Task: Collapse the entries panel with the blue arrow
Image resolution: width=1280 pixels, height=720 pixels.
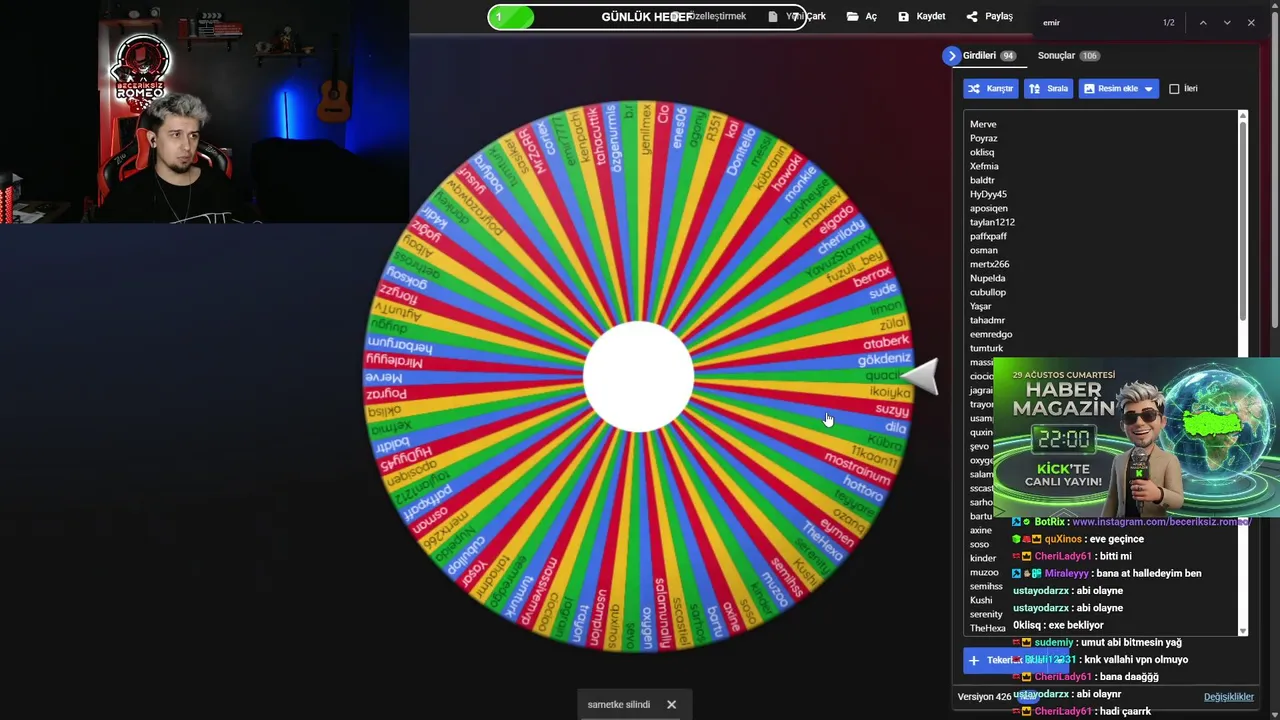Action: click(x=951, y=56)
